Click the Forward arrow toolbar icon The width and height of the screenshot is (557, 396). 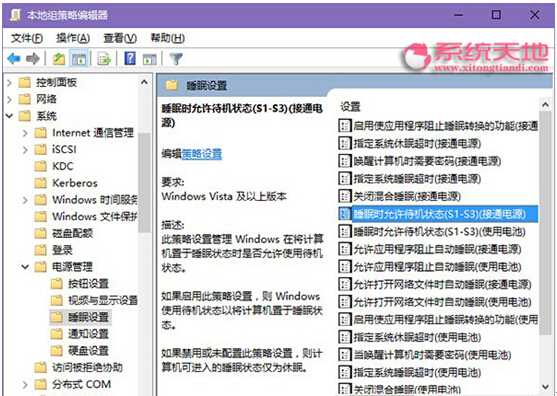[x=33, y=59]
